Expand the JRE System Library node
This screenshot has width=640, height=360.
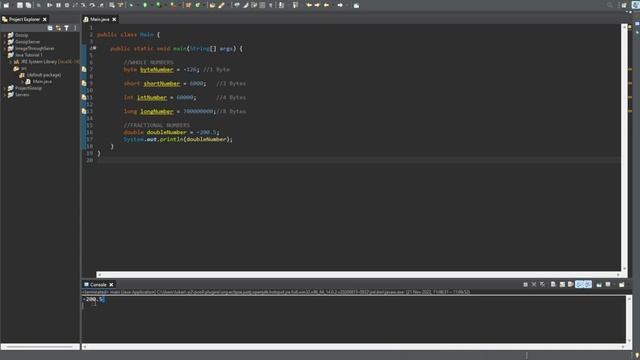pos(11,62)
